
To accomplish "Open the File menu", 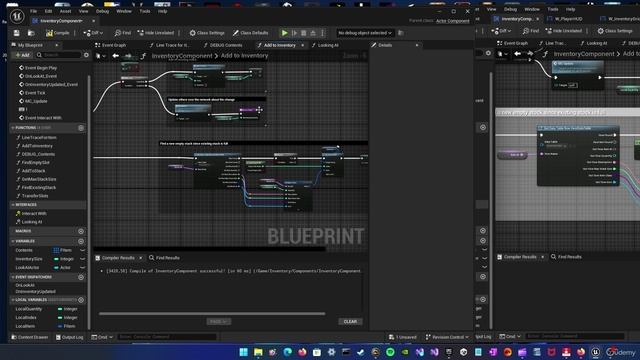I will point(33,11).
